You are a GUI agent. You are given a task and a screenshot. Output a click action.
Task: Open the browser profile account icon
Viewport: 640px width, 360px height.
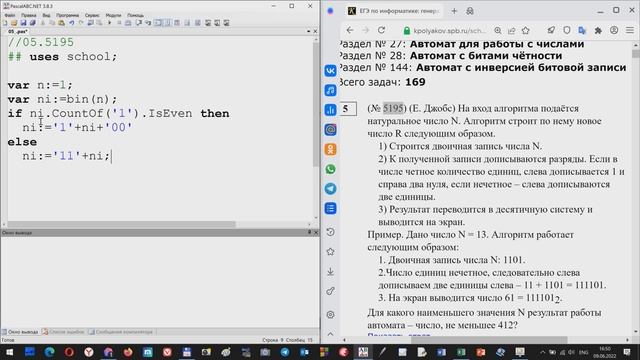[x=614, y=30]
